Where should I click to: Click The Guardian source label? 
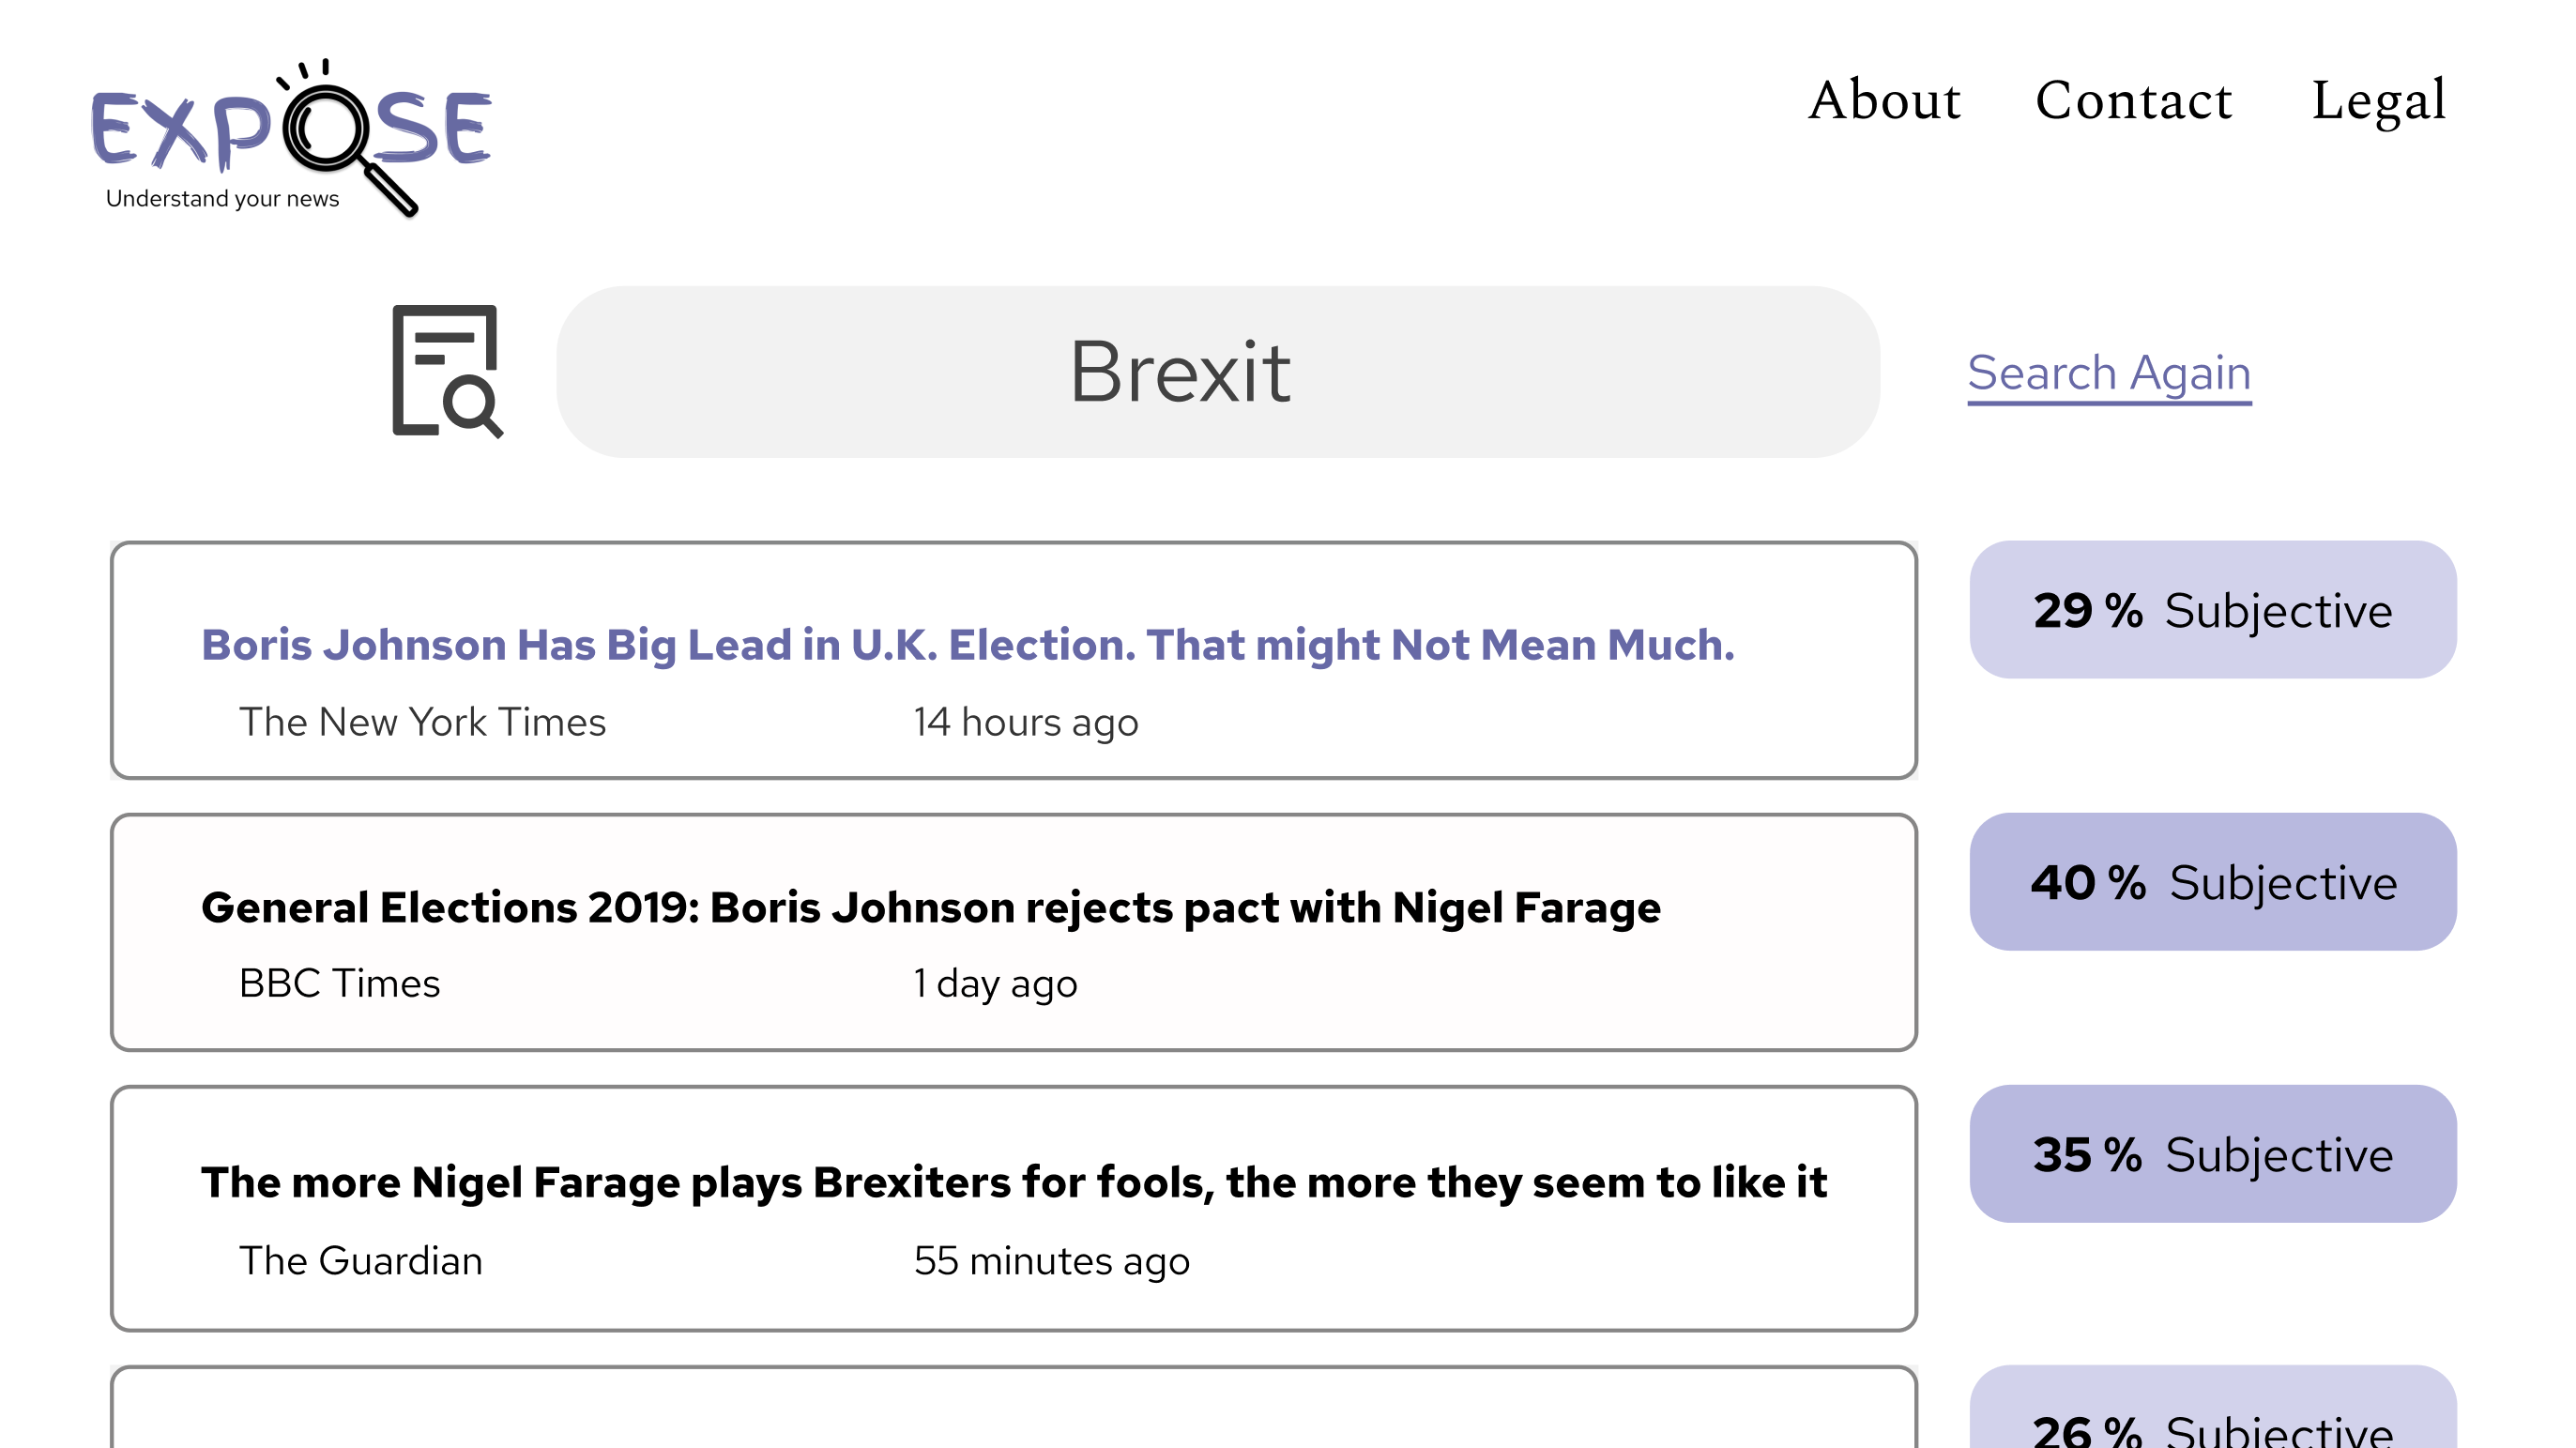pos(360,1261)
